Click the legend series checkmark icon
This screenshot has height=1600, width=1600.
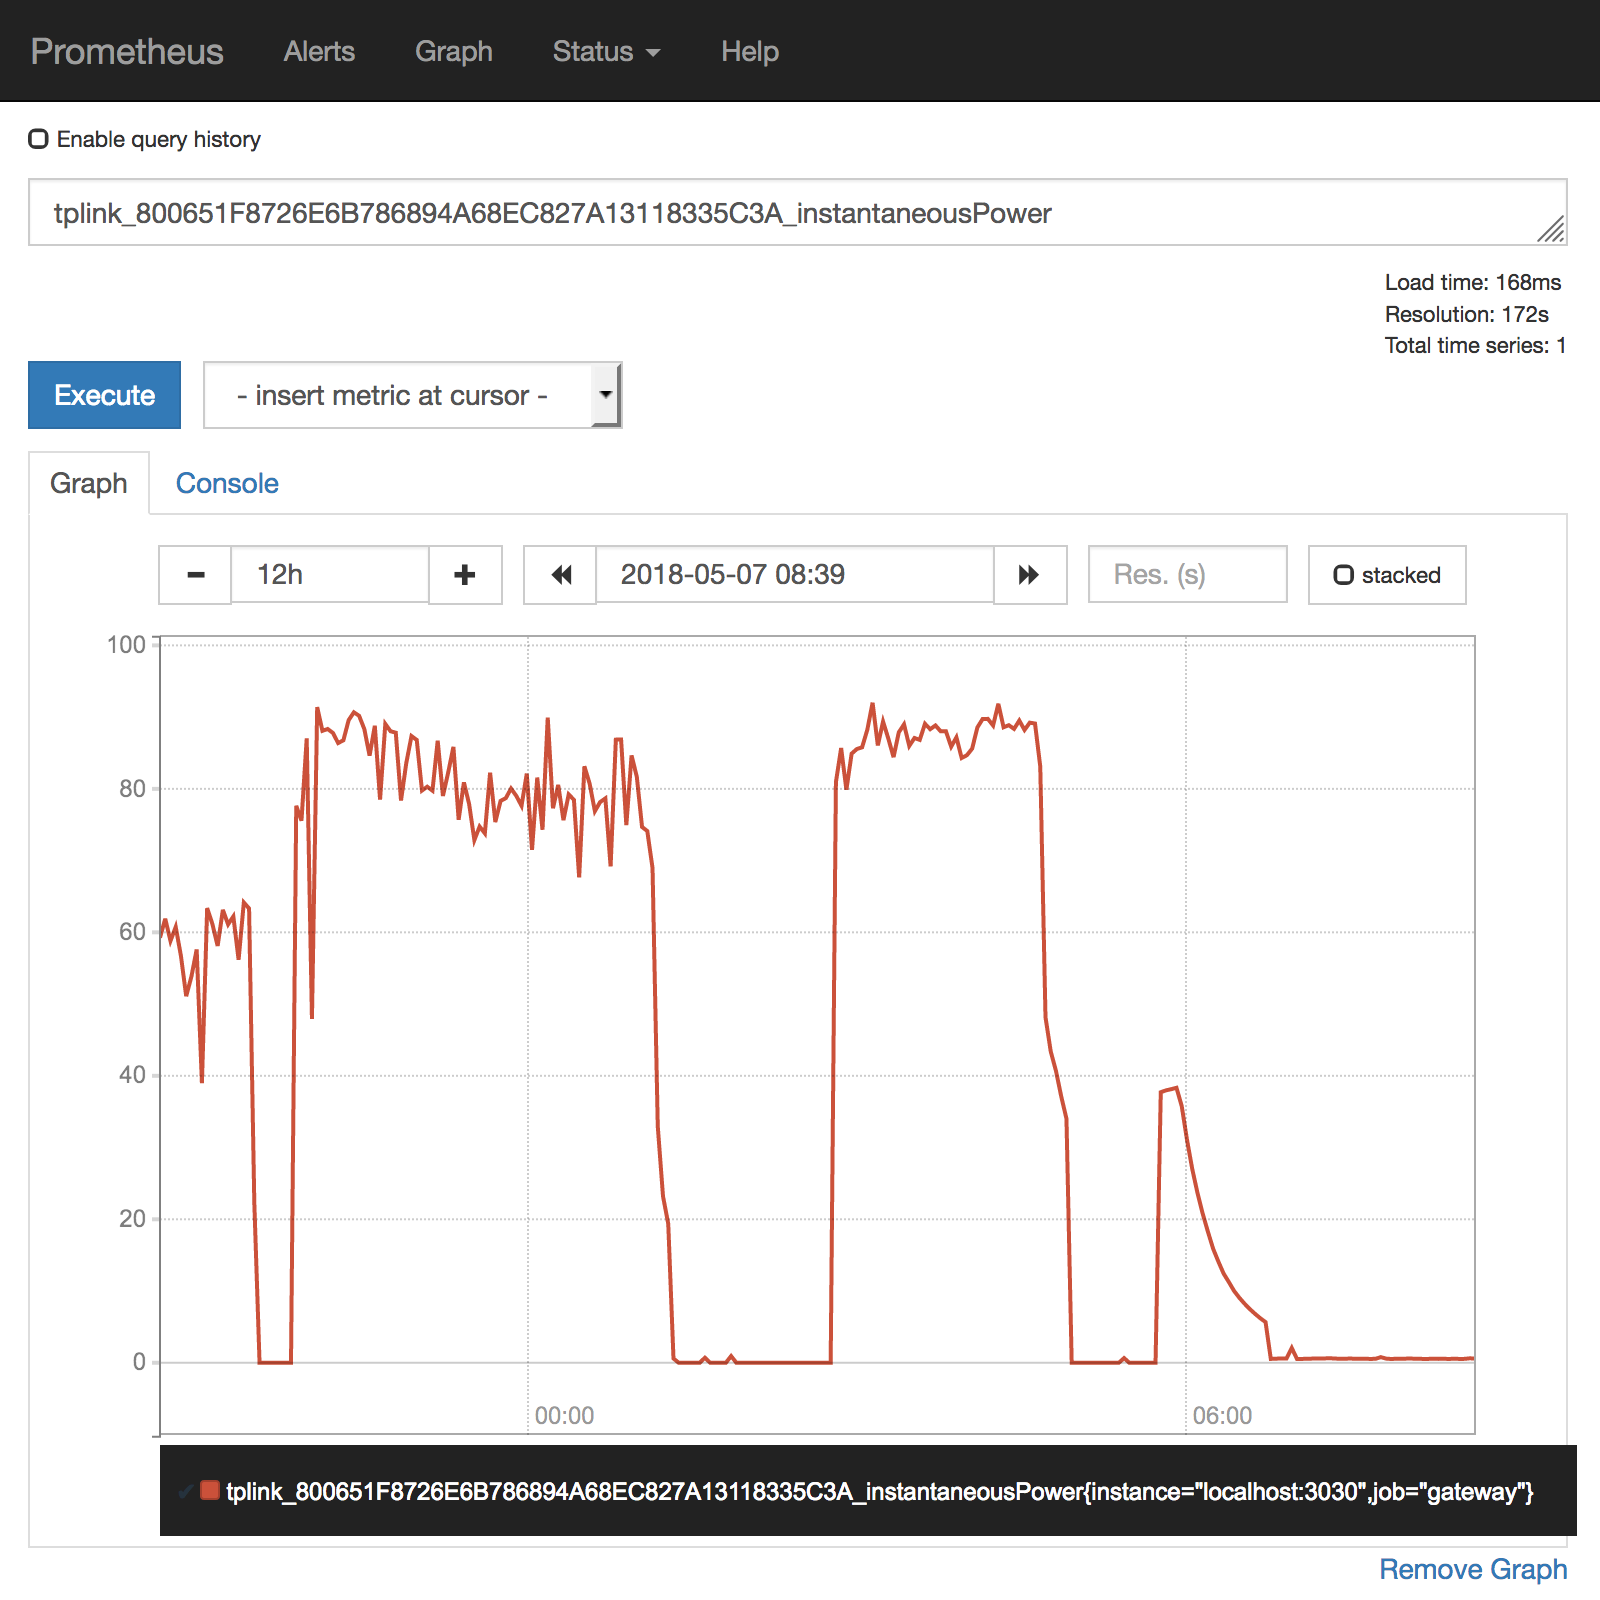(x=186, y=1491)
